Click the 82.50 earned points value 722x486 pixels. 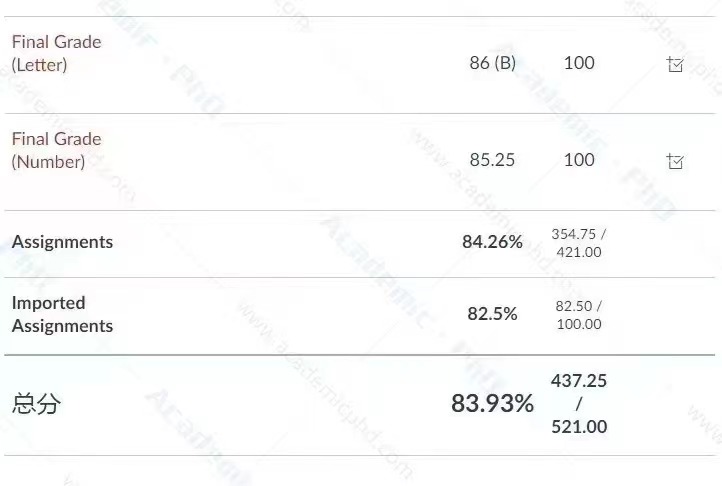click(x=573, y=306)
